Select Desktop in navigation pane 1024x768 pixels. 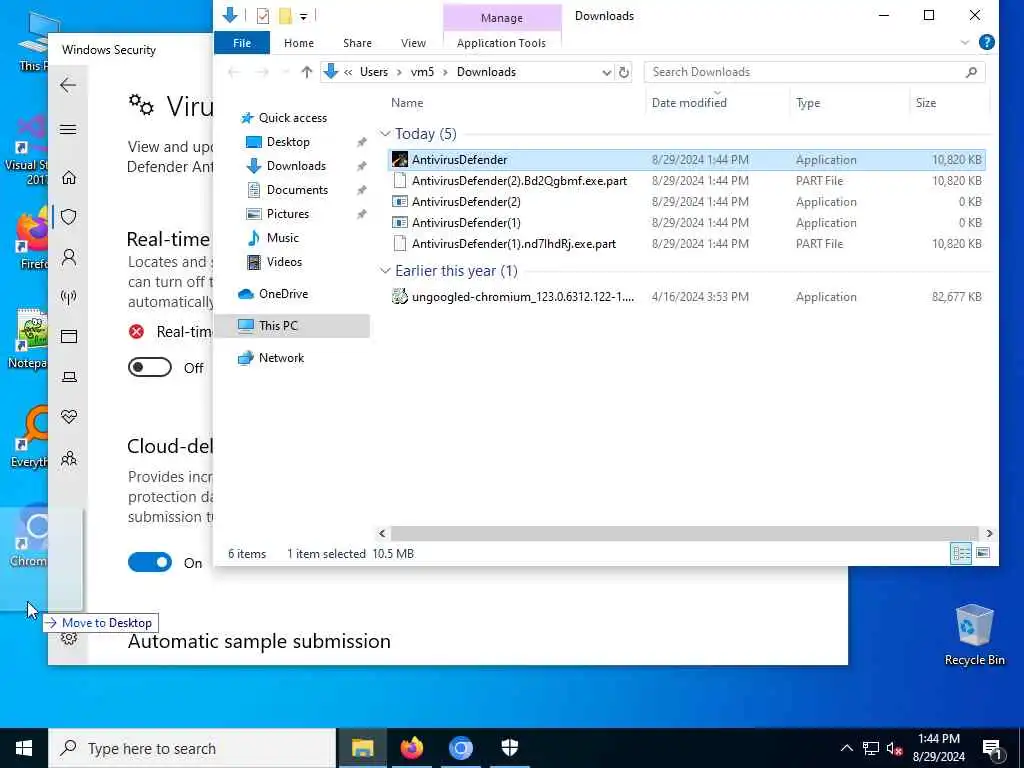[x=288, y=142]
